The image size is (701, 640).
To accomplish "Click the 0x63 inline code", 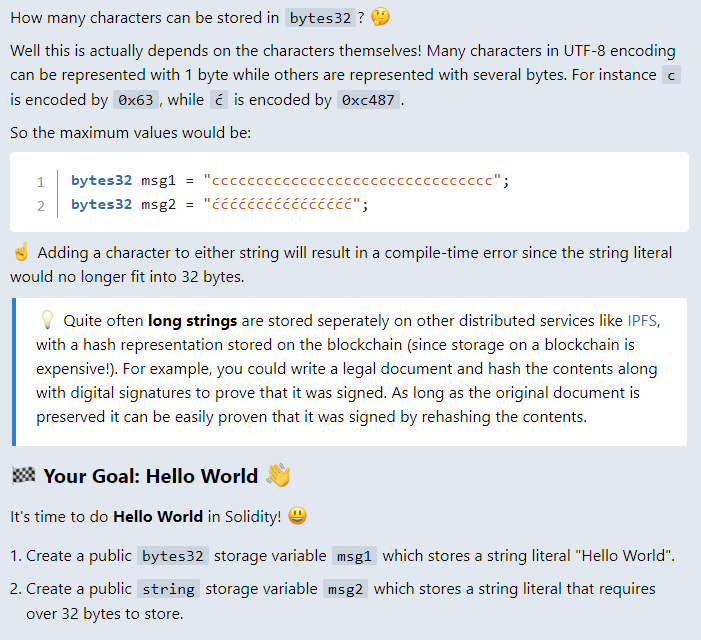I will pyautogui.click(x=137, y=99).
